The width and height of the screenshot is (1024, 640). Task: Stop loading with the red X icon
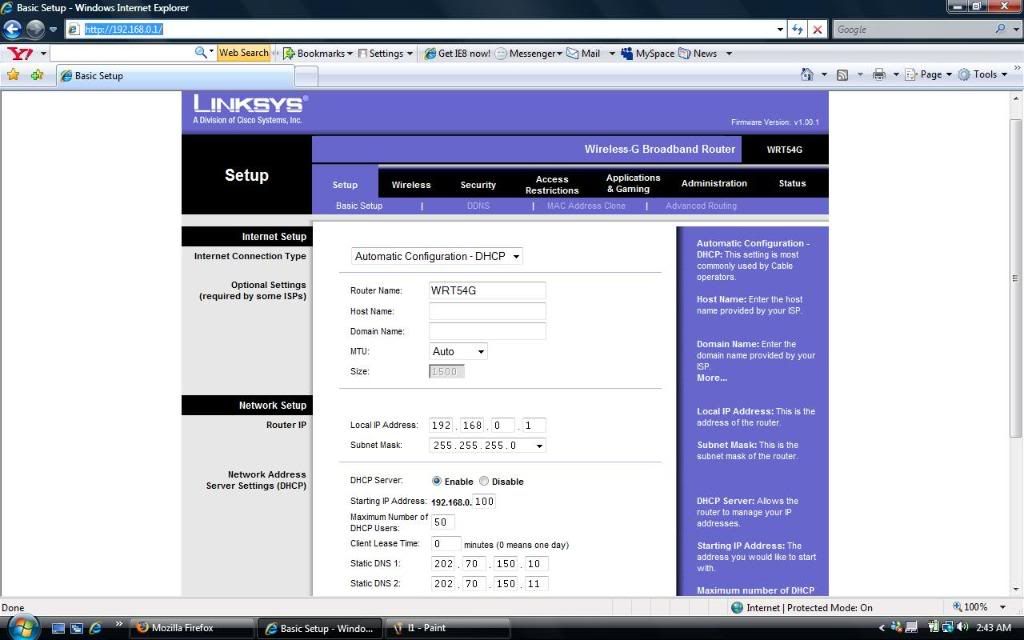(817, 29)
